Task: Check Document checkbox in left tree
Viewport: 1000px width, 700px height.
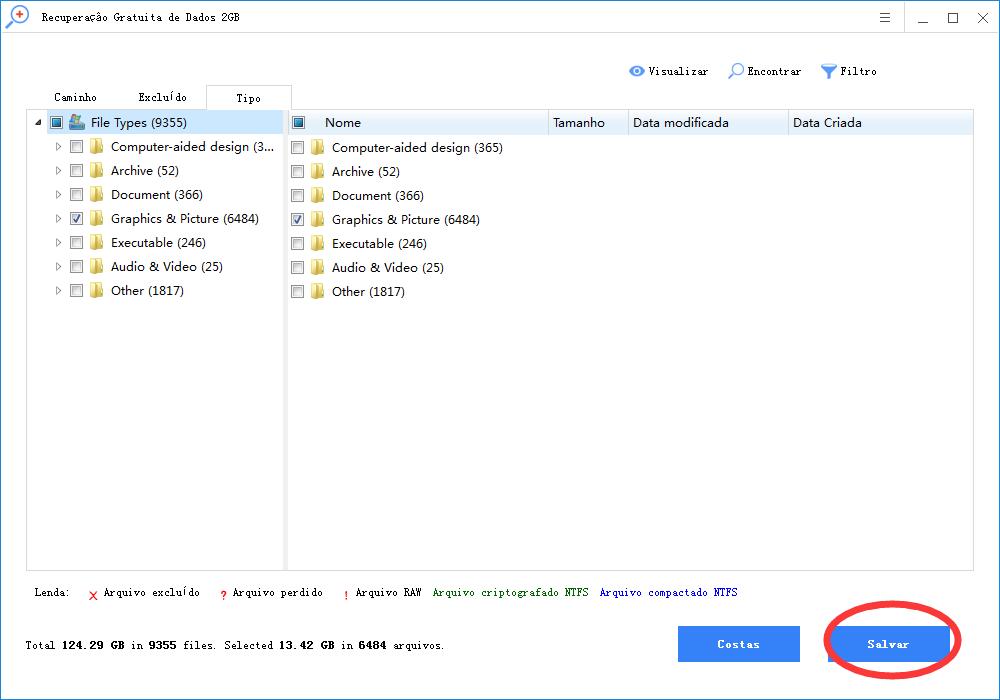Action: [77, 194]
